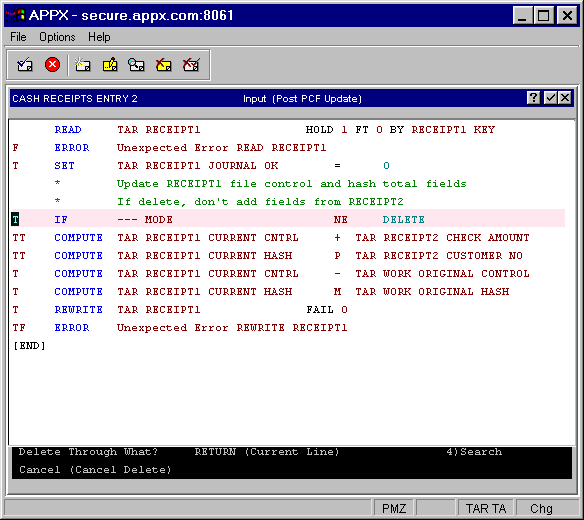This screenshot has width=584, height=520.
Task: Click the highlighted T flag on IF line
Action: [15, 219]
